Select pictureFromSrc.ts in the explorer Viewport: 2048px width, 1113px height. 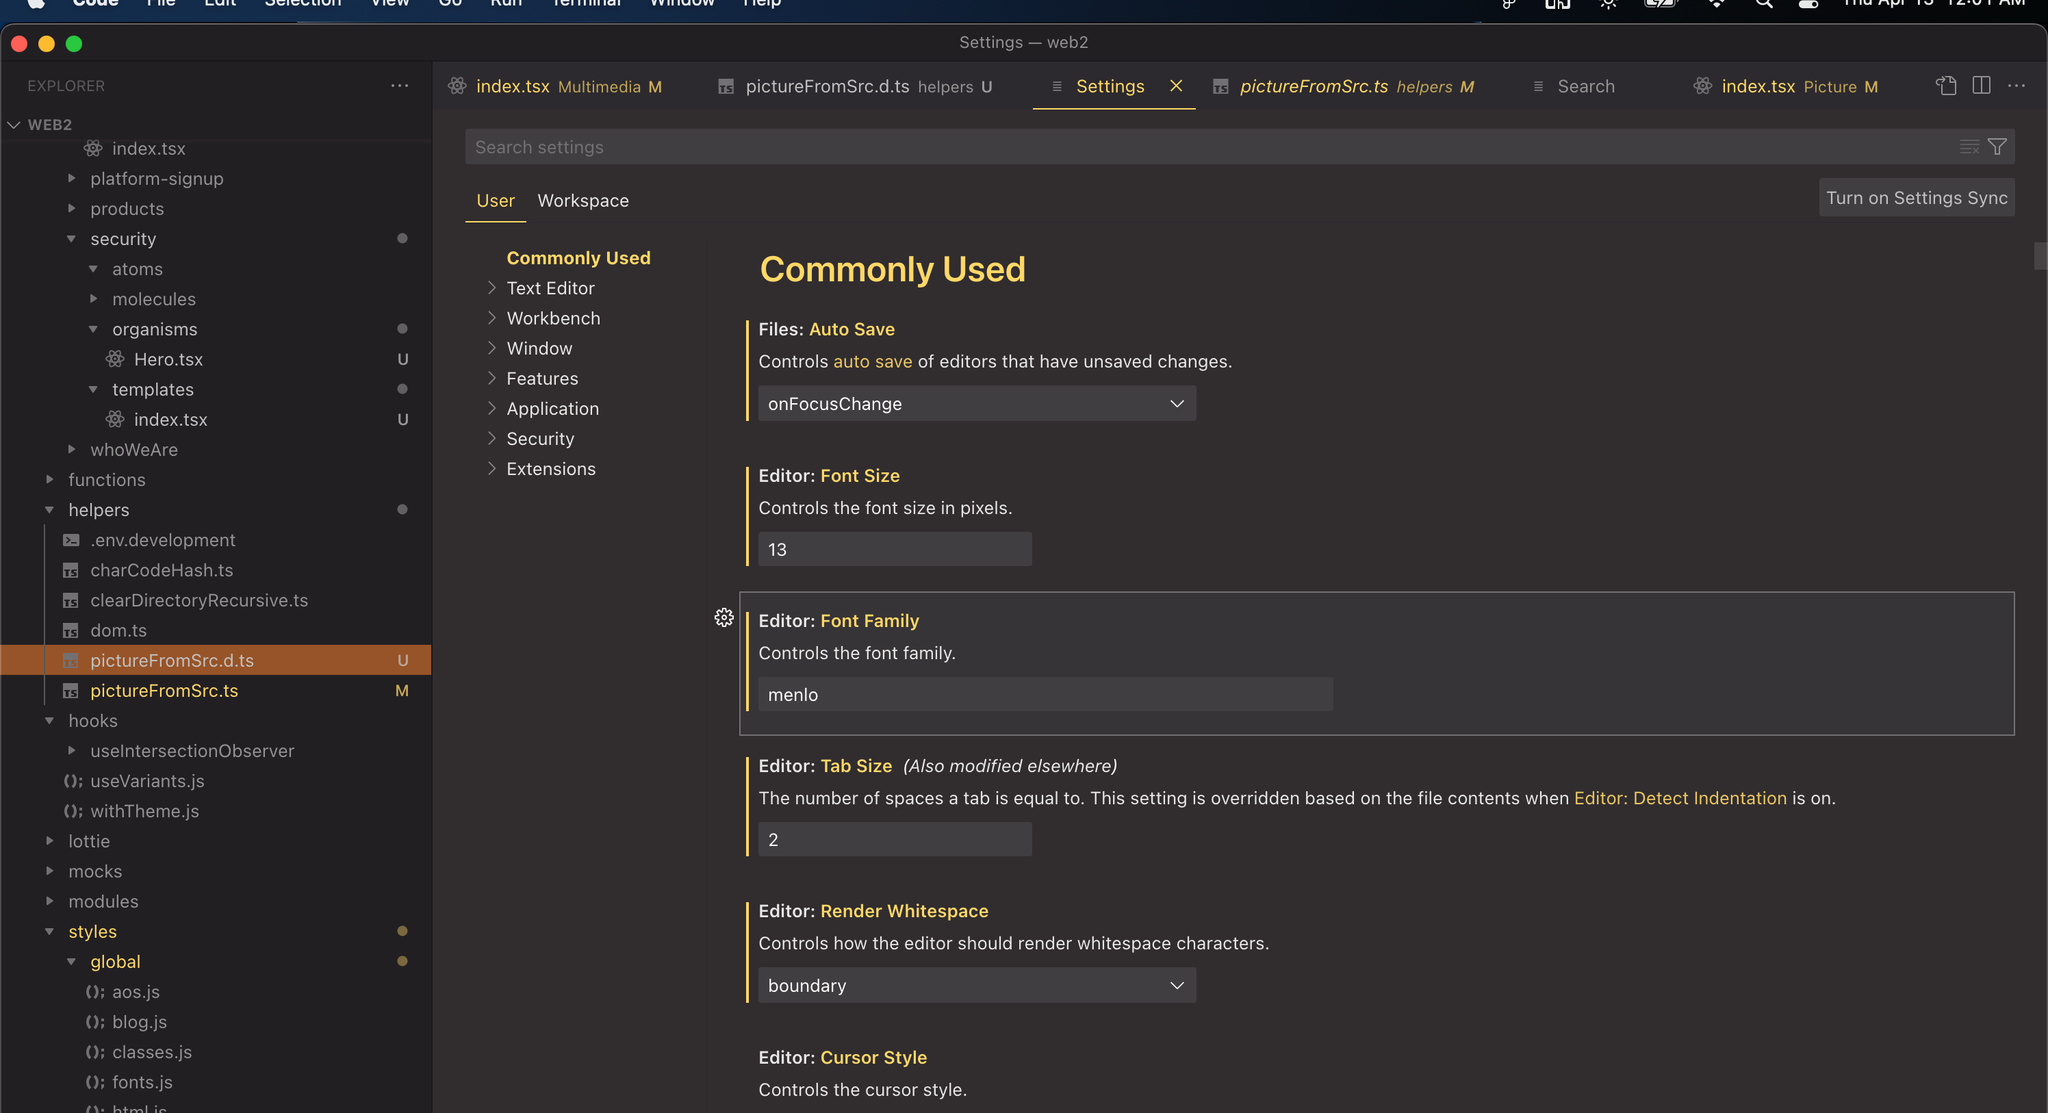[x=216, y=691]
